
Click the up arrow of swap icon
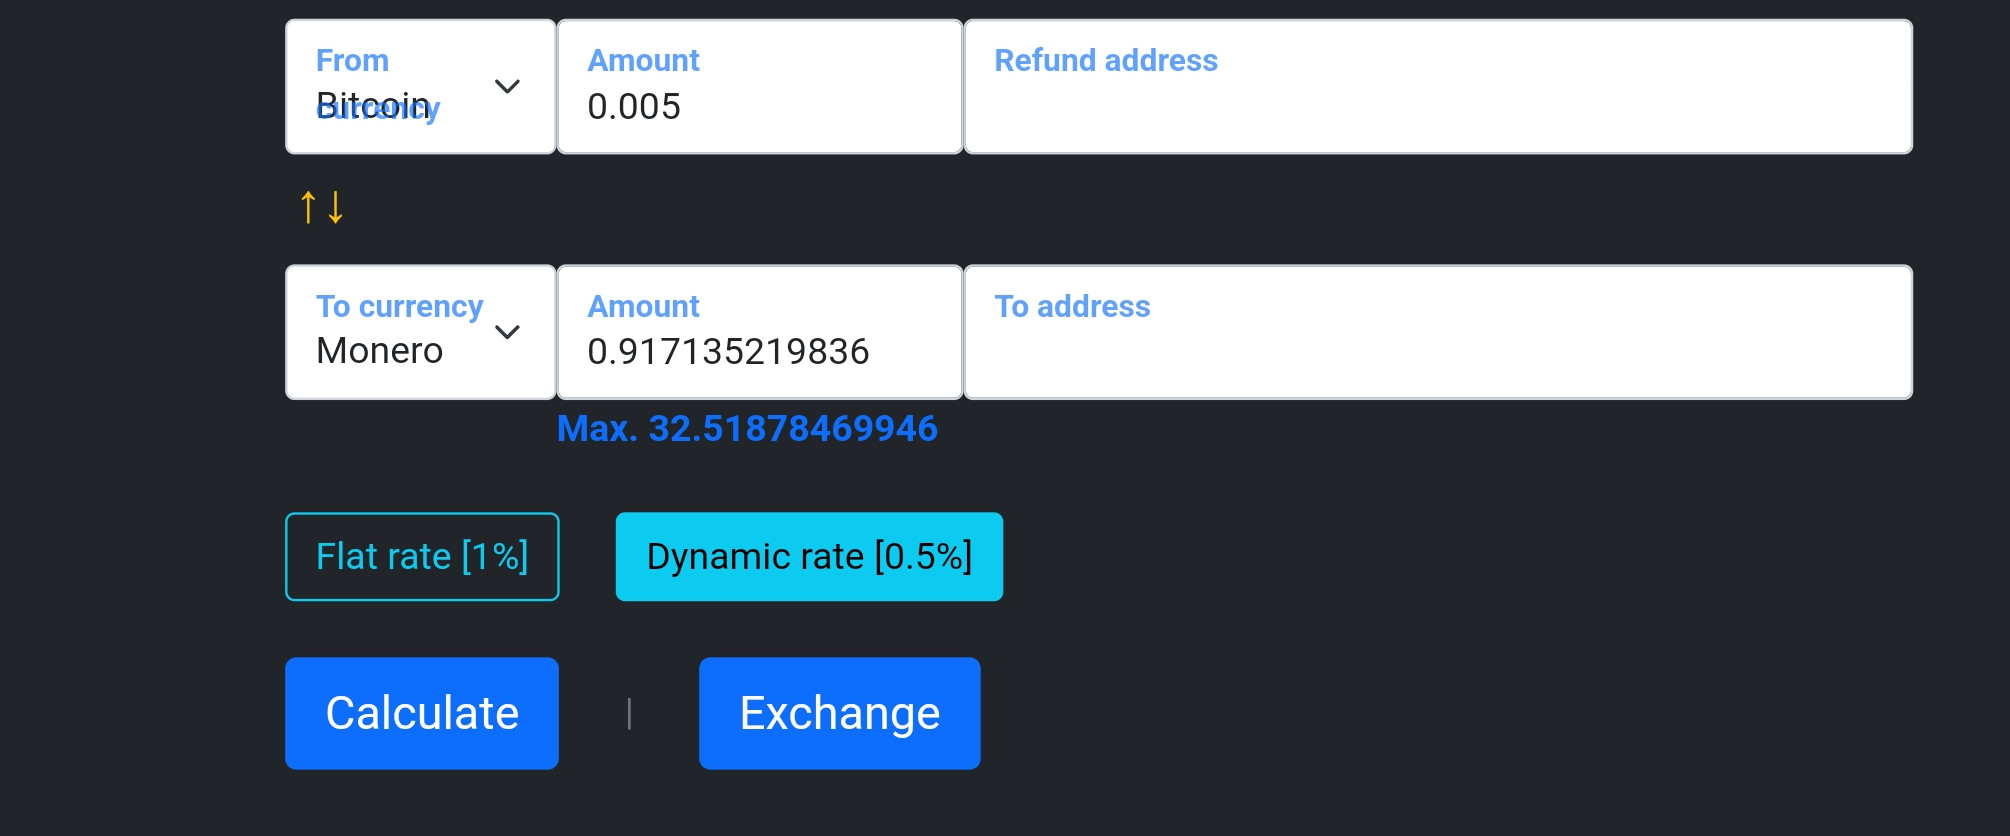point(309,207)
